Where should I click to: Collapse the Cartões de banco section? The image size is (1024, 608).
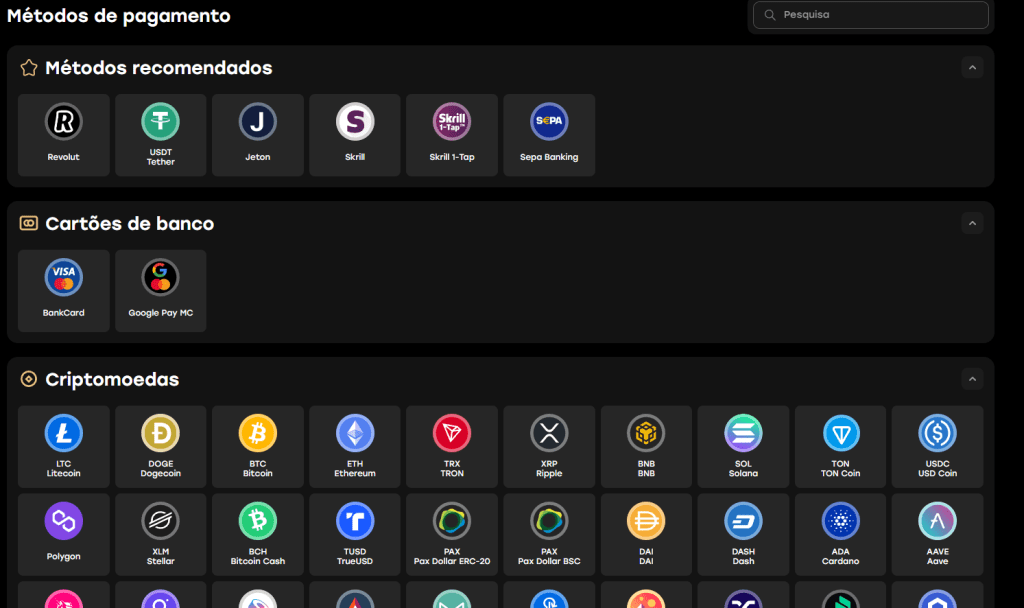click(x=972, y=223)
